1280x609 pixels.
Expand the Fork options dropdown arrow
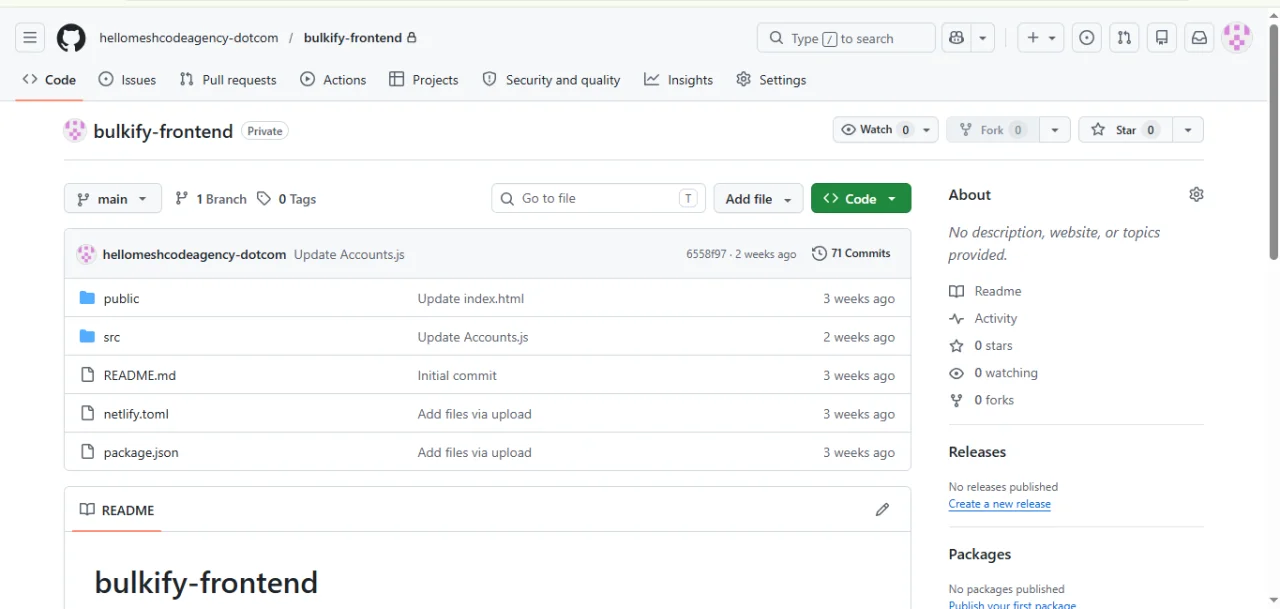(x=1055, y=130)
